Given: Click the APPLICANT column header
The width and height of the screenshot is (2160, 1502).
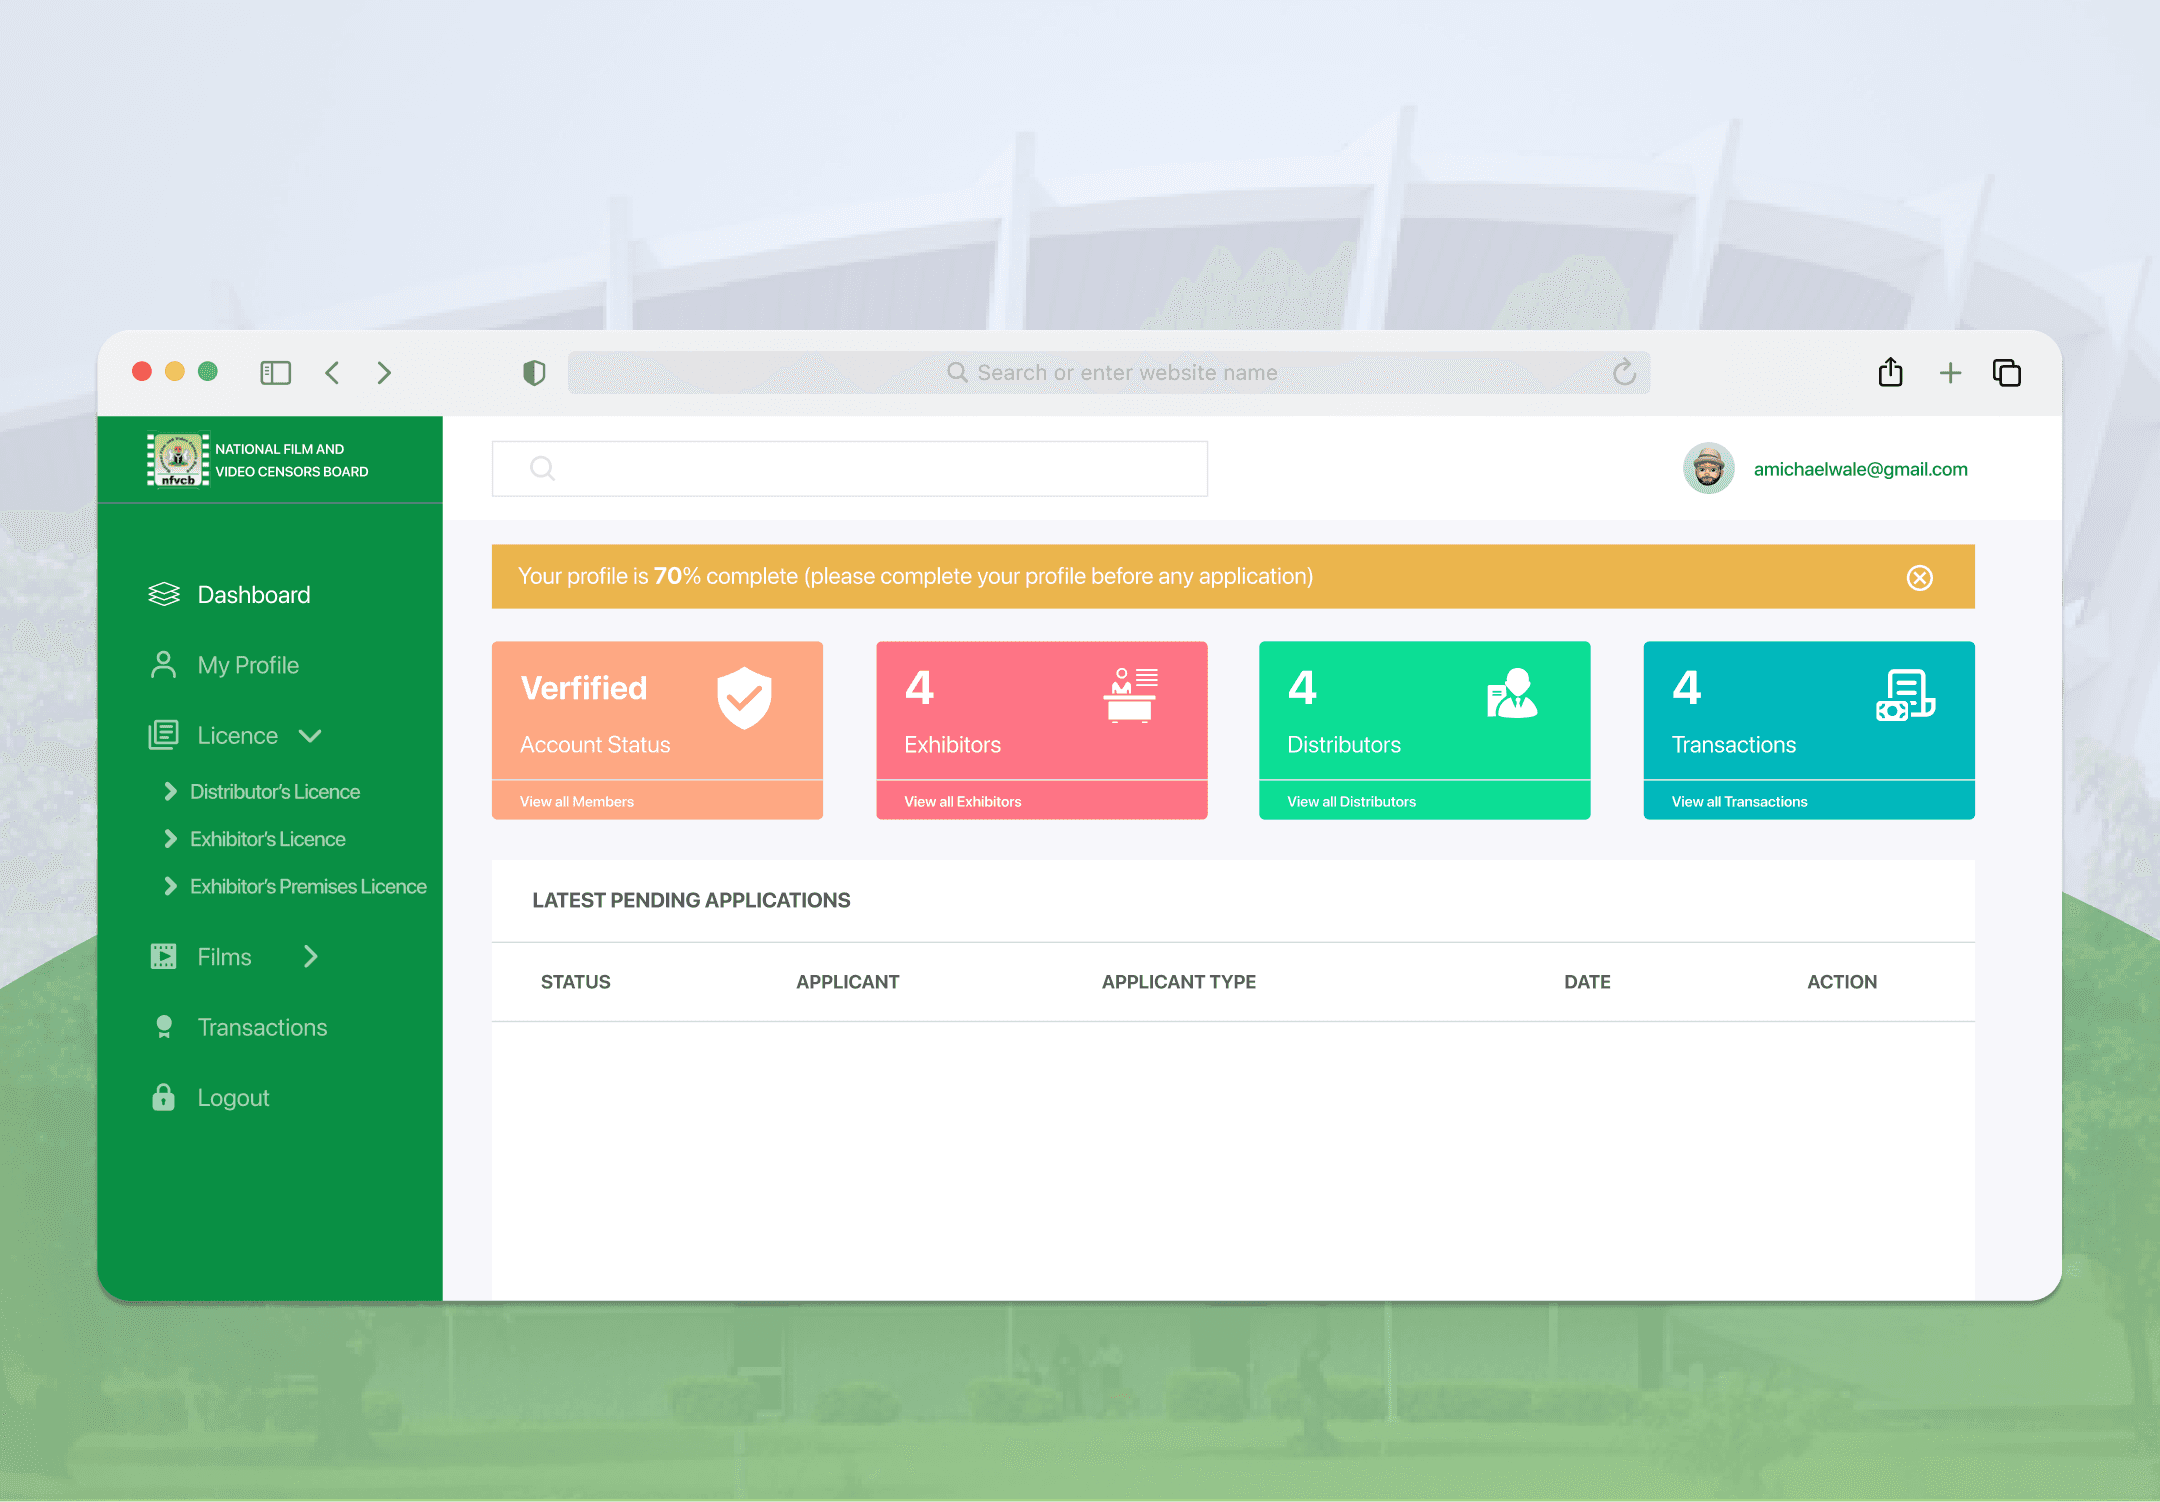Looking at the screenshot, I should tap(848, 982).
